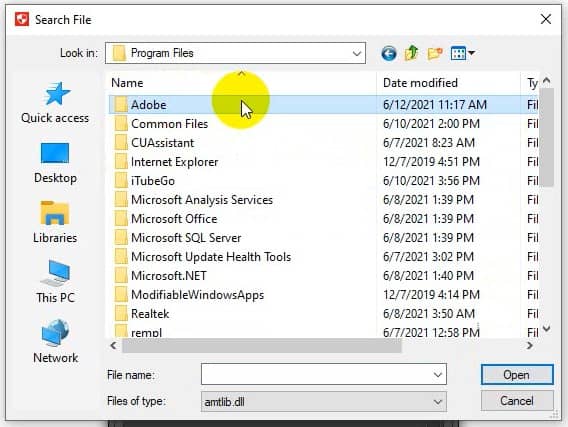Image resolution: width=568 pixels, height=427 pixels.
Task: Go up one folder level
Action: pyautogui.click(x=412, y=54)
